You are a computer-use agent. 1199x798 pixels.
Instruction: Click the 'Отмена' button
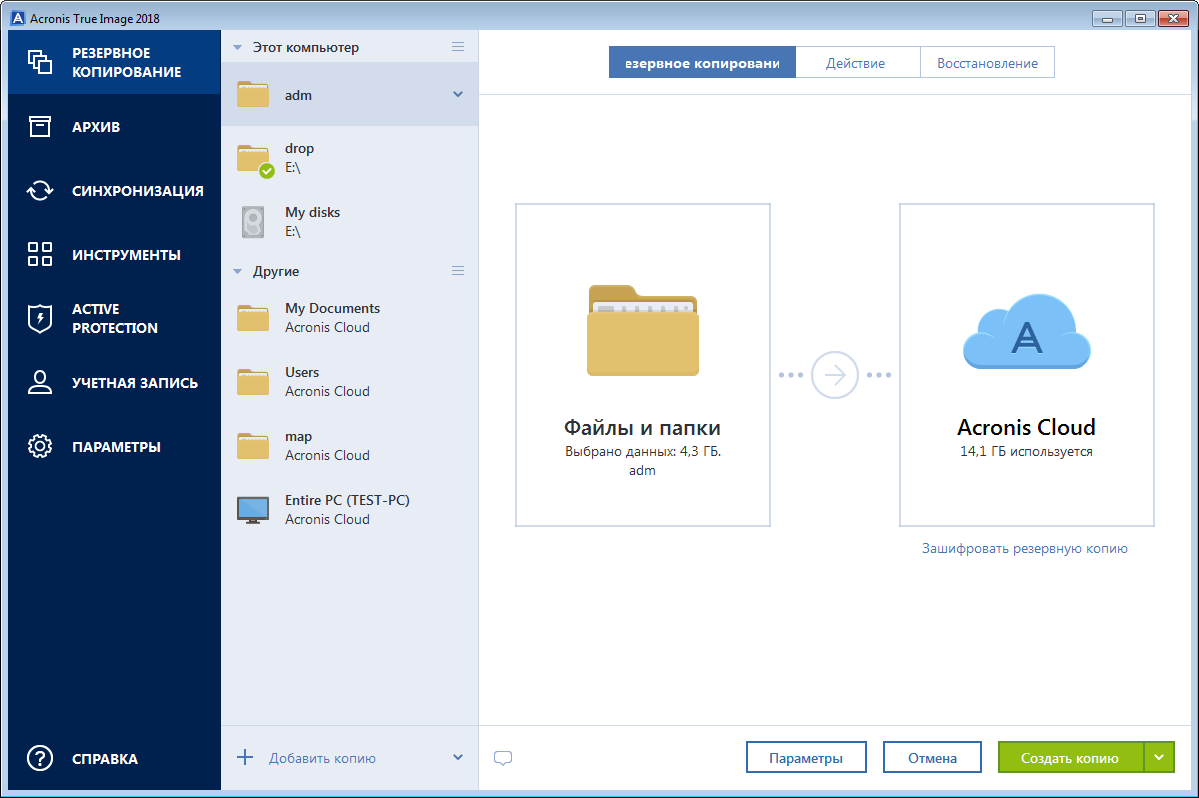pyautogui.click(x=932, y=757)
